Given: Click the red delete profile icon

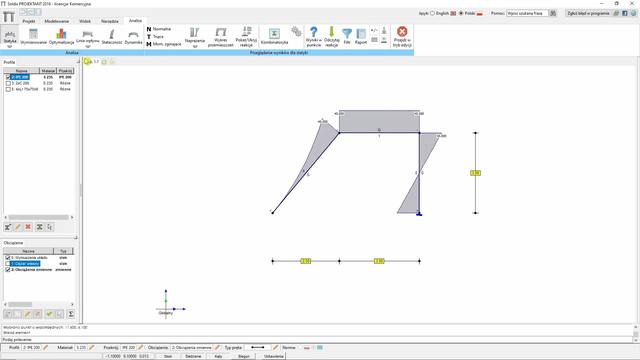Looking at the screenshot, I should tap(28, 227).
